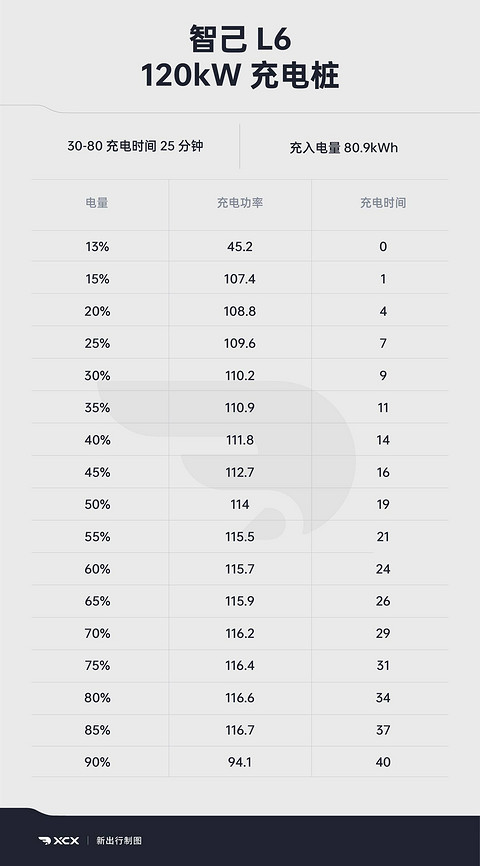Click the 40 minutes charging time cell
Viewport: 480px width, 866px height.
(x=383, y=762)
